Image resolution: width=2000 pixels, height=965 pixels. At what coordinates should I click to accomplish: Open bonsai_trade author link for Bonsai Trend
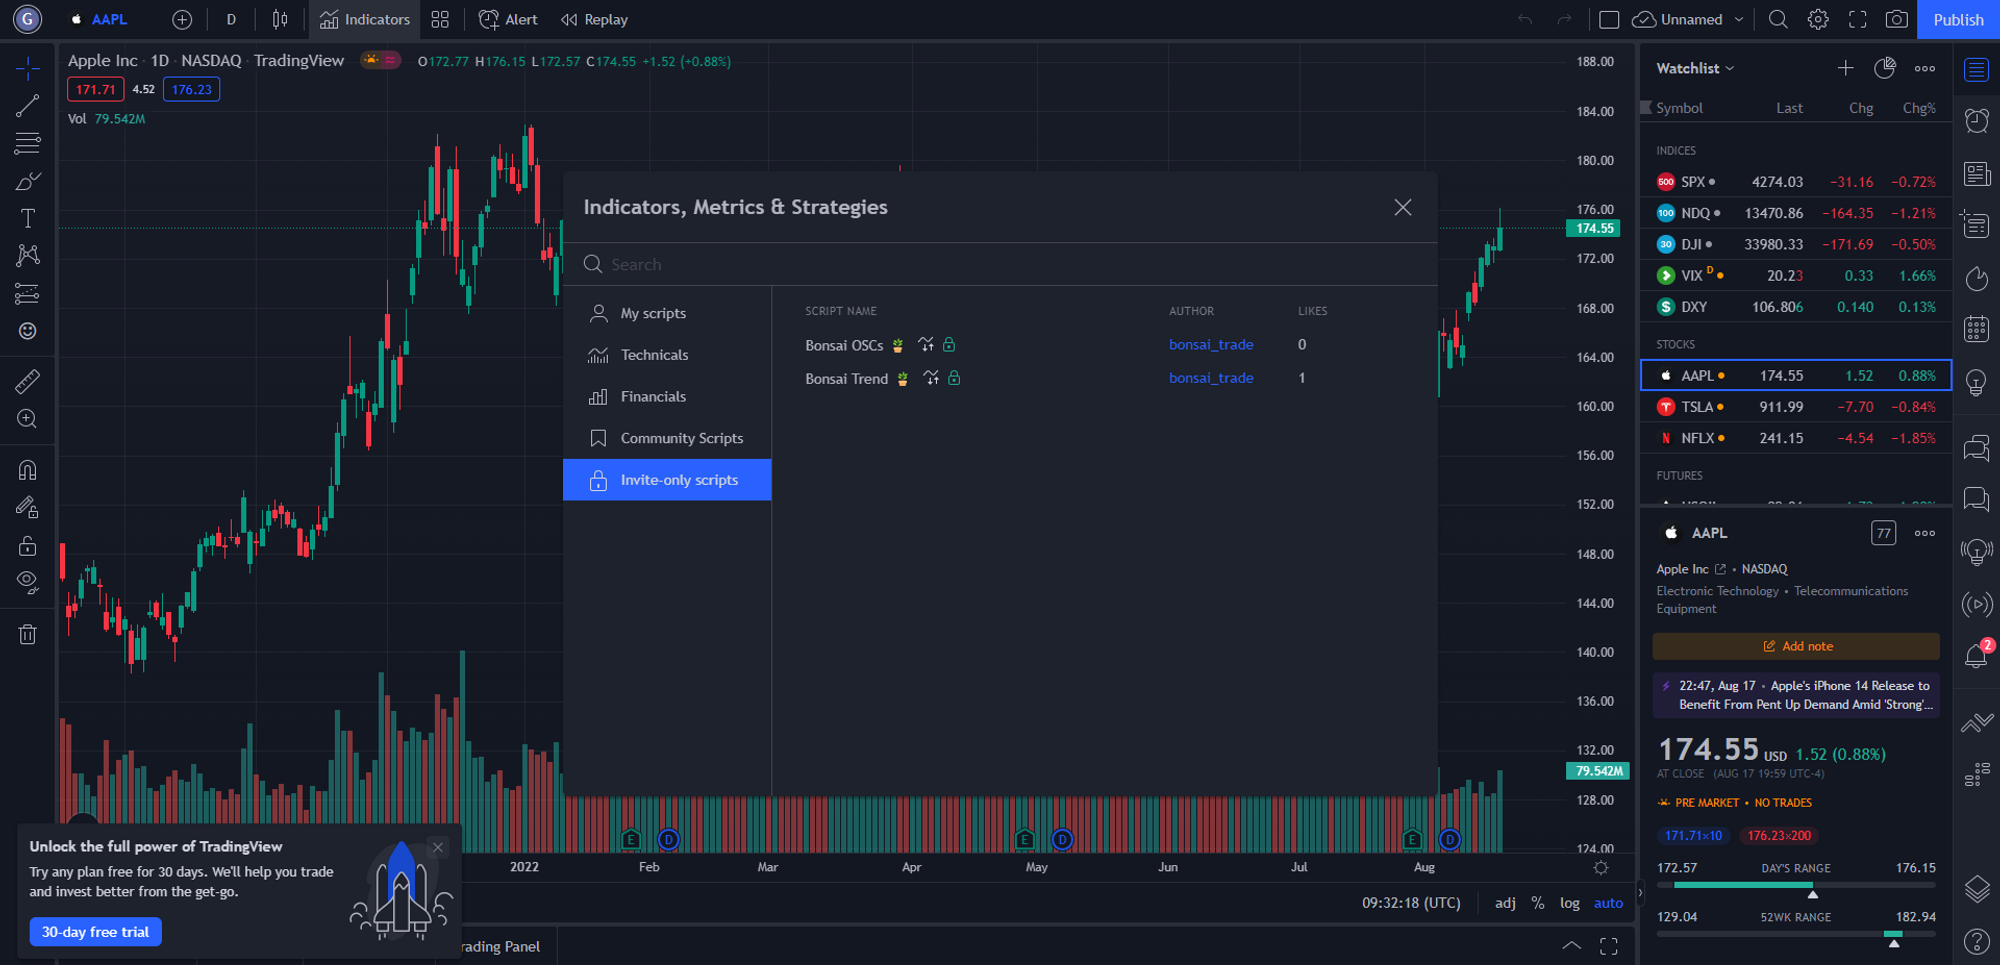tap(1210, 378)
